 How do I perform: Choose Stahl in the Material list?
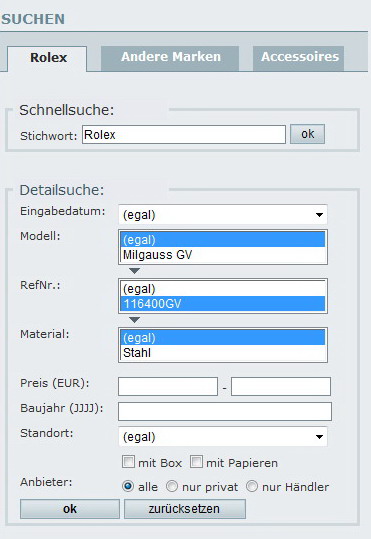223,353
